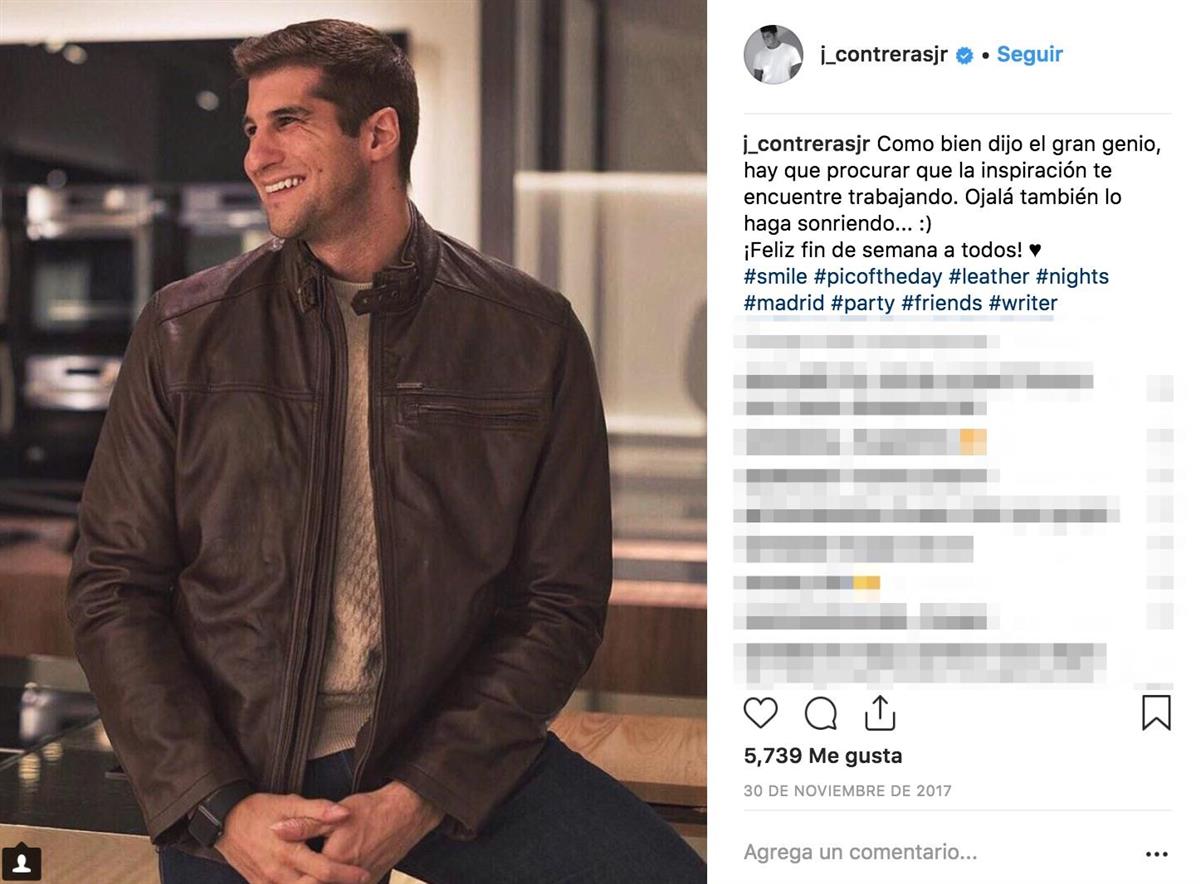Click the share arrow icon
This screenshot has width=1200, height=884.
[879, 713]
